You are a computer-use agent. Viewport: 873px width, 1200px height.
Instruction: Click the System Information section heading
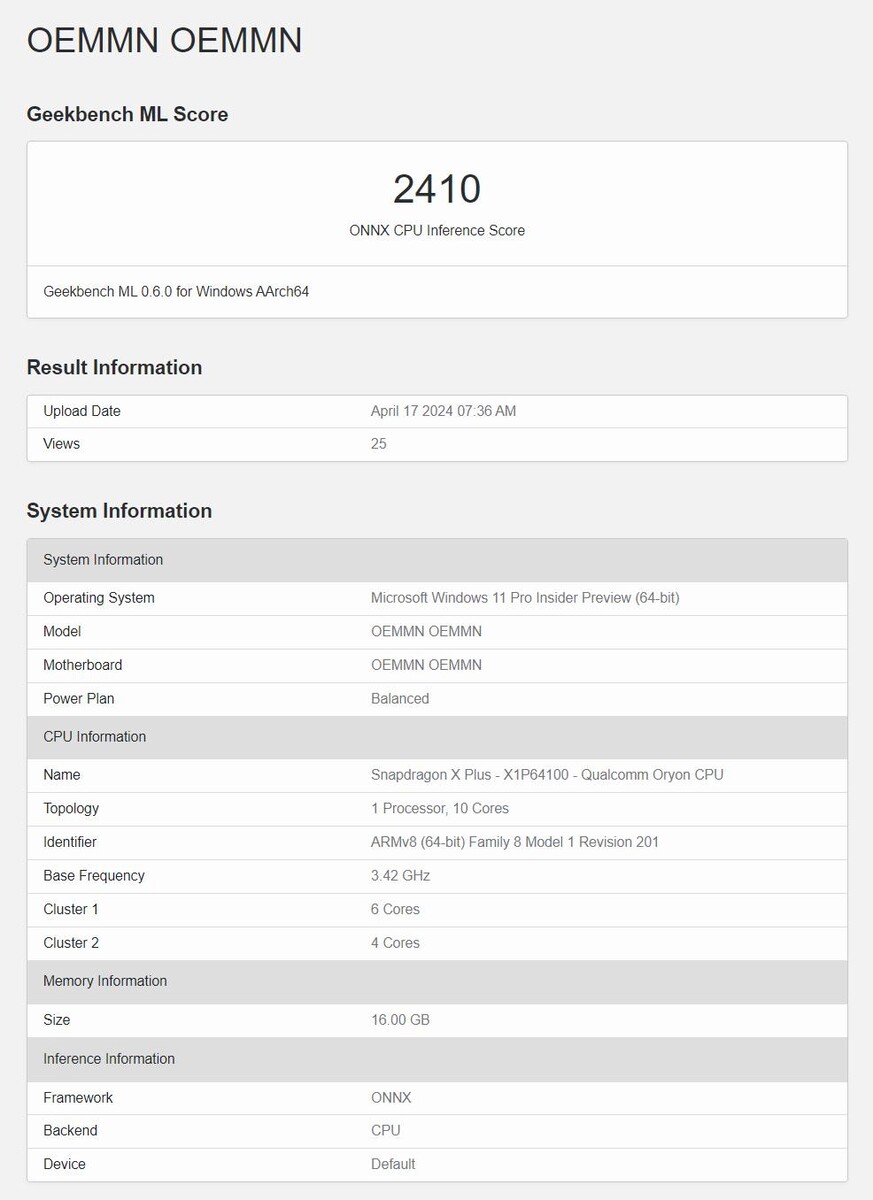[x=119, y=511]
